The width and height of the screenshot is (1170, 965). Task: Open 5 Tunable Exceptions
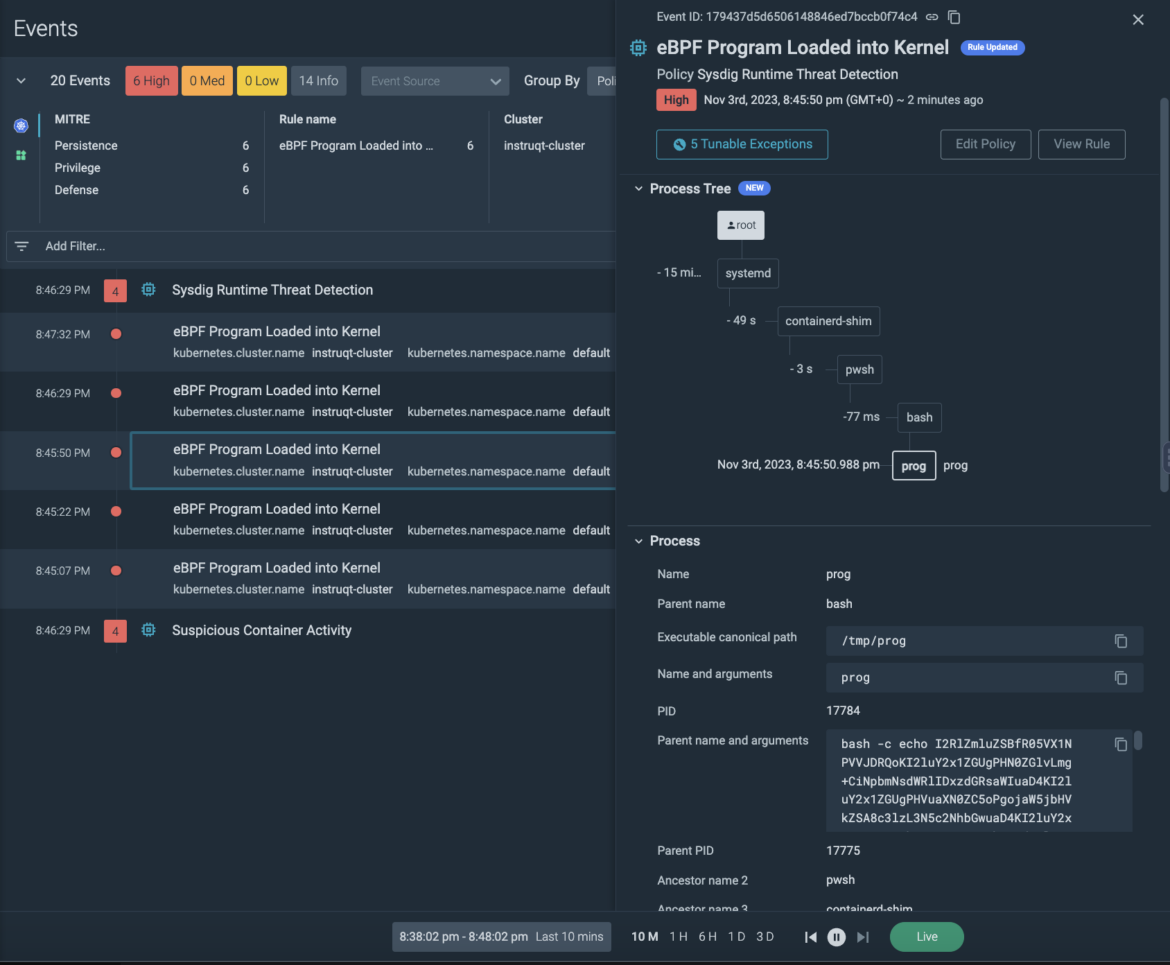coord(742,144)
